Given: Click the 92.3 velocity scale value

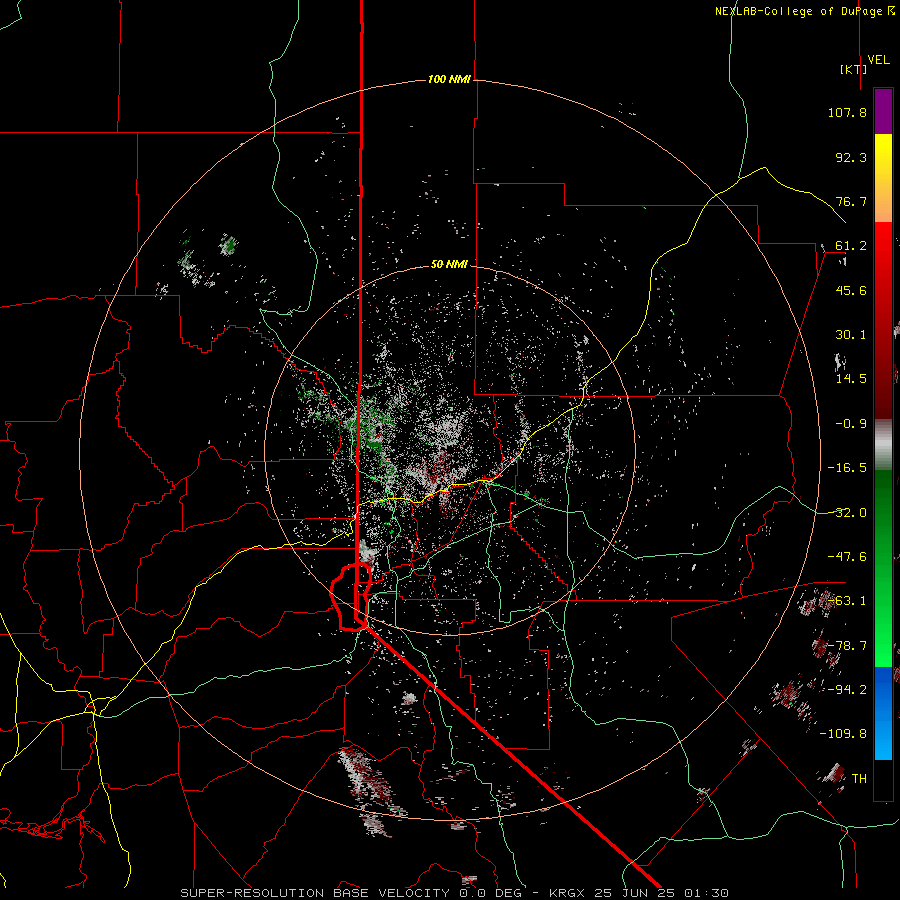Looking at the screenshot, I should coord(851,157).
